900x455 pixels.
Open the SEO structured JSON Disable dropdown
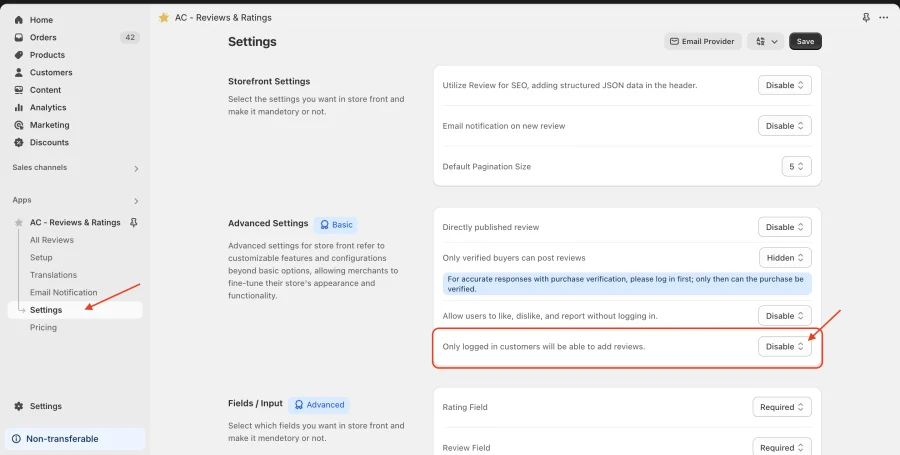tap(785, 85)
